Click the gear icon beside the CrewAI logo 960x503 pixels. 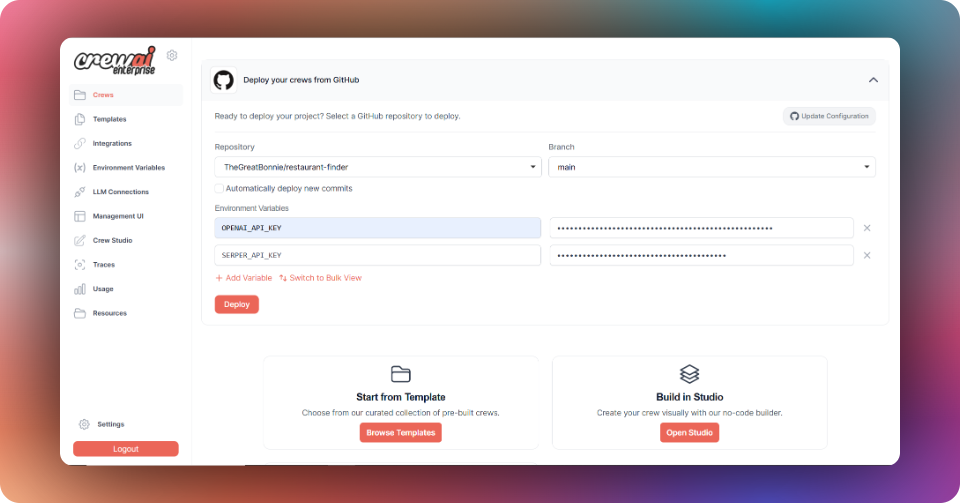pos(172,55)
